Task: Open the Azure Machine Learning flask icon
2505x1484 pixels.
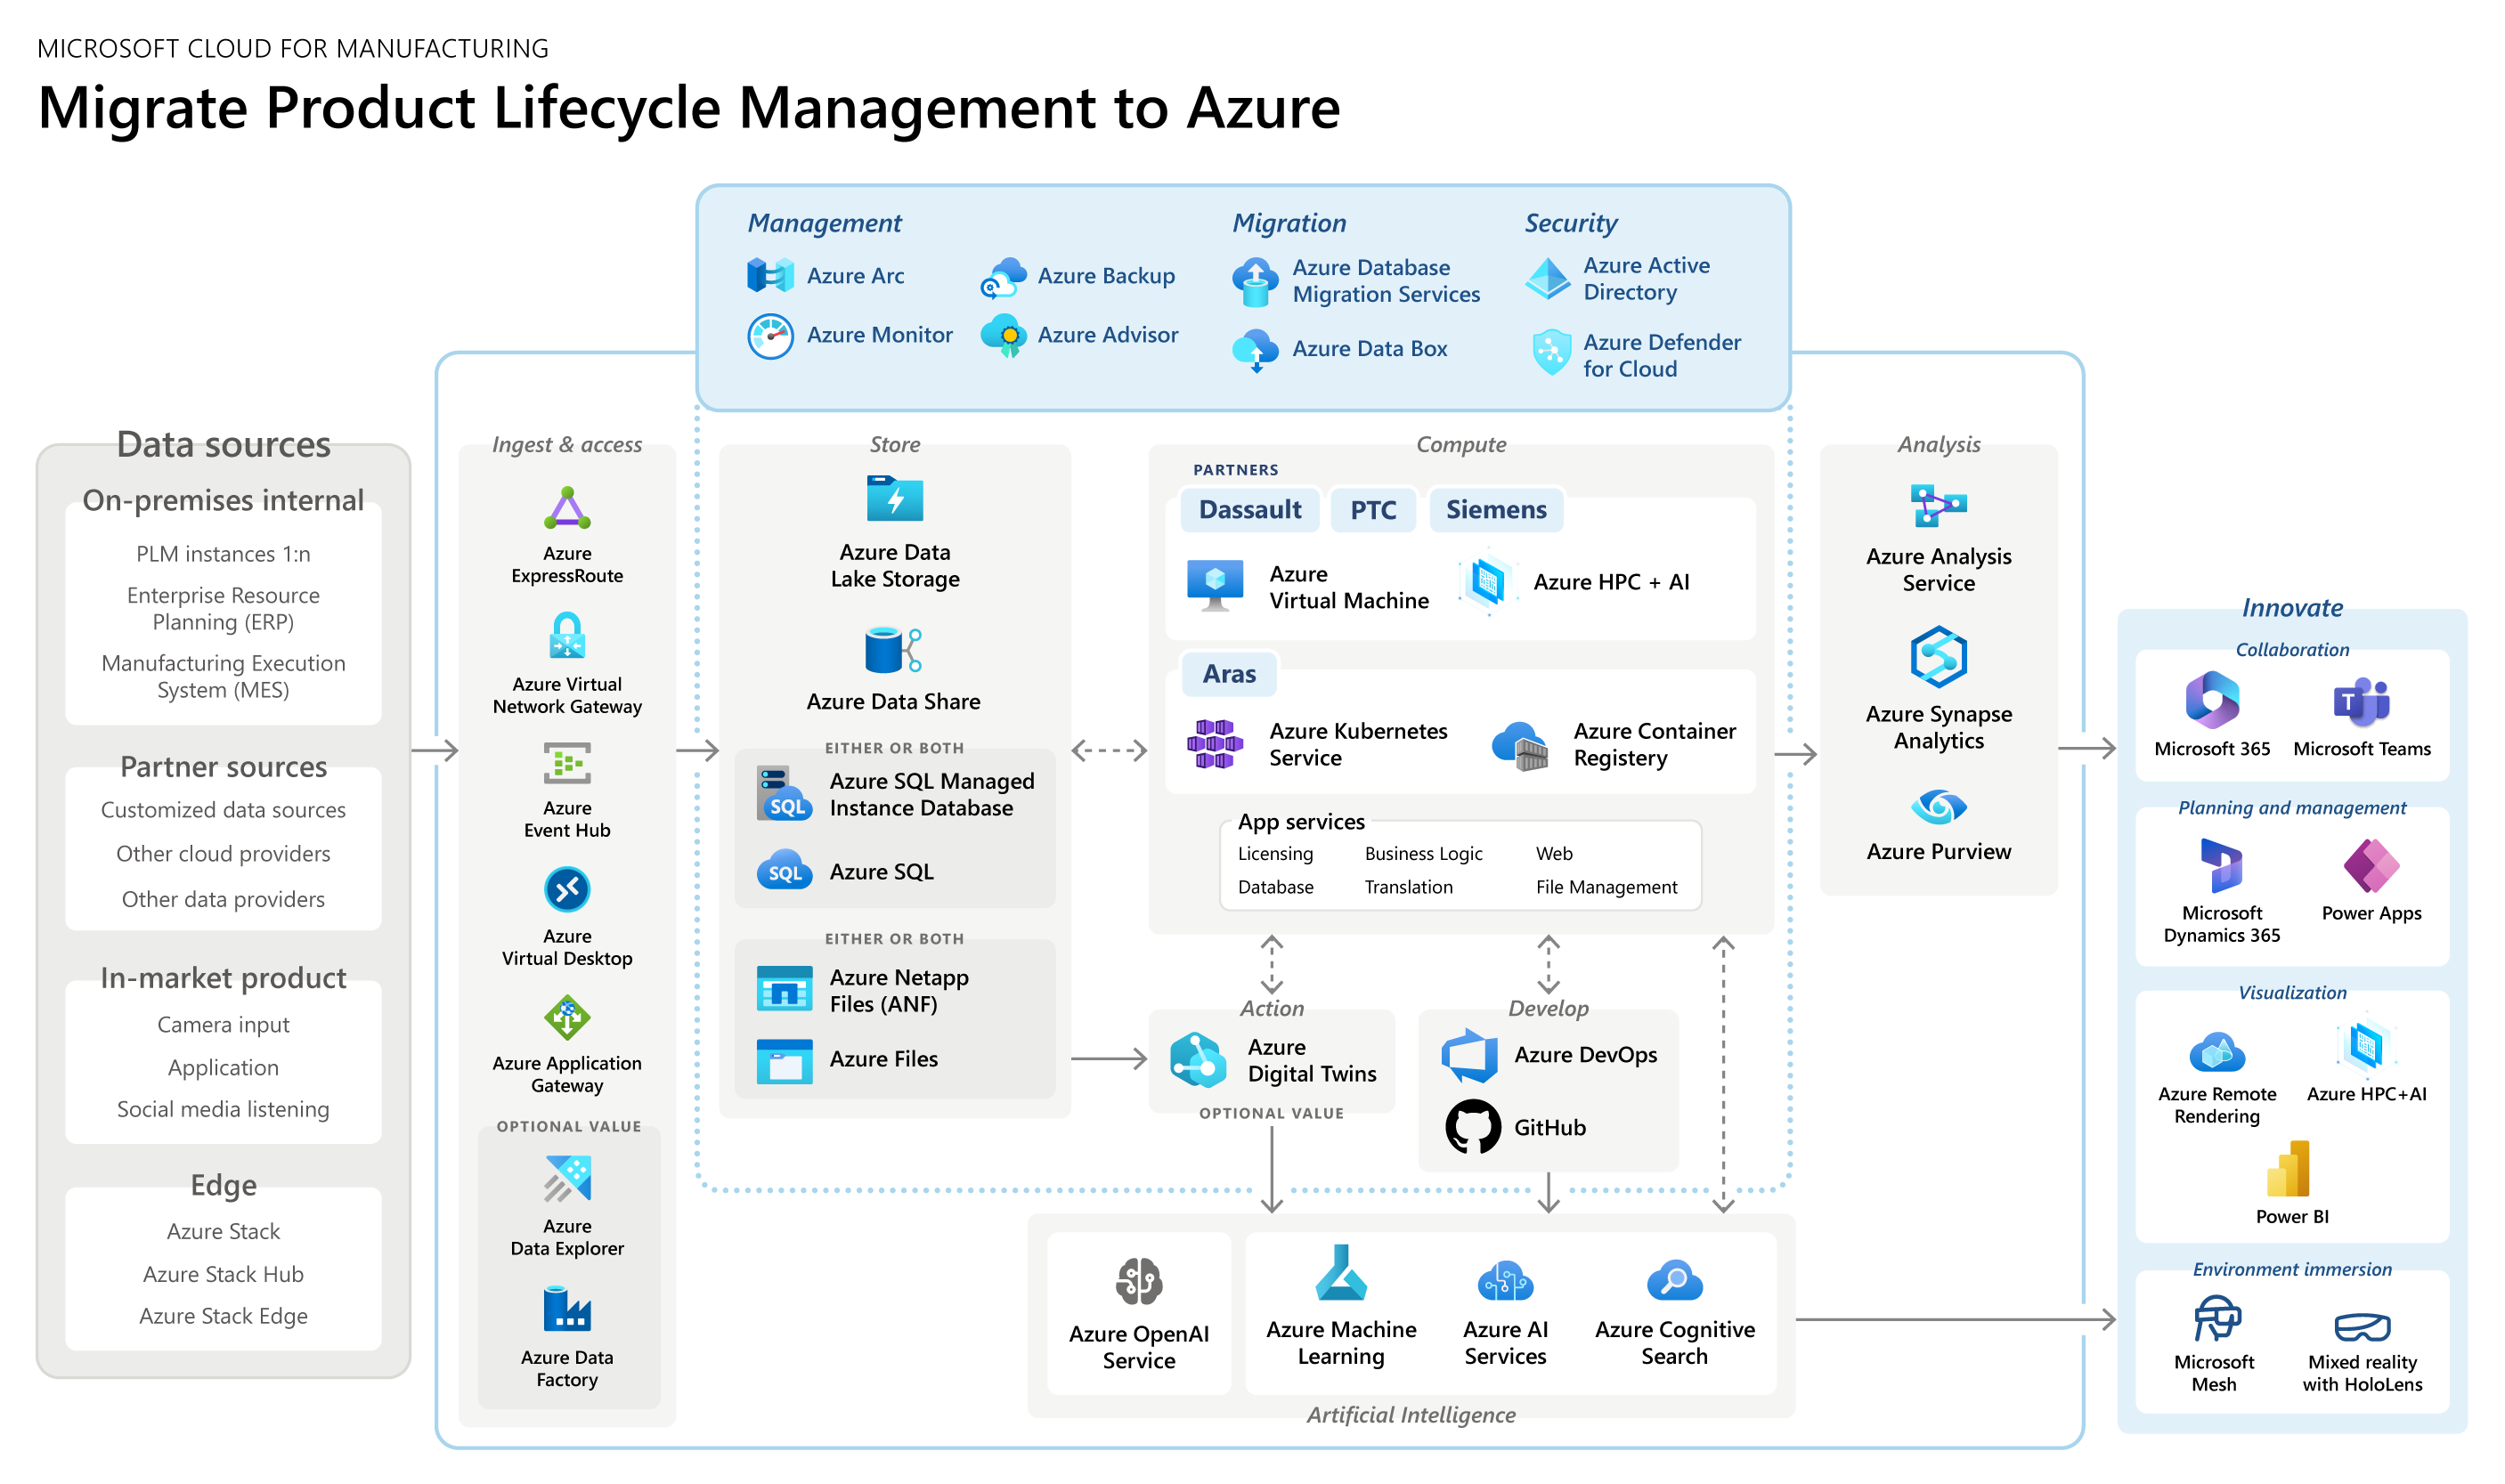Action: pos(1341,1278)
